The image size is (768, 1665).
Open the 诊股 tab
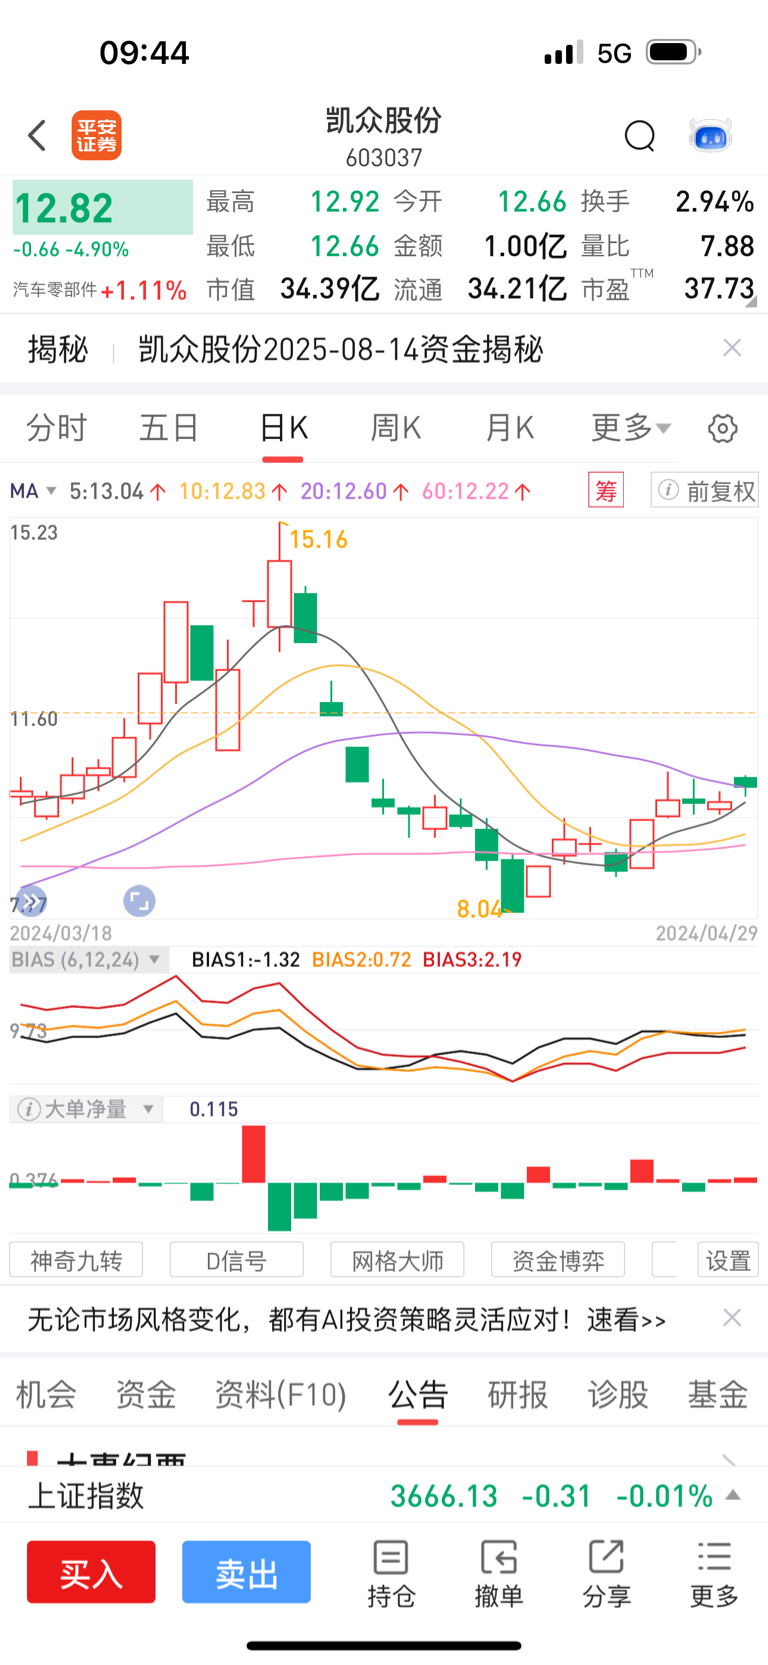click(618, 1394)
